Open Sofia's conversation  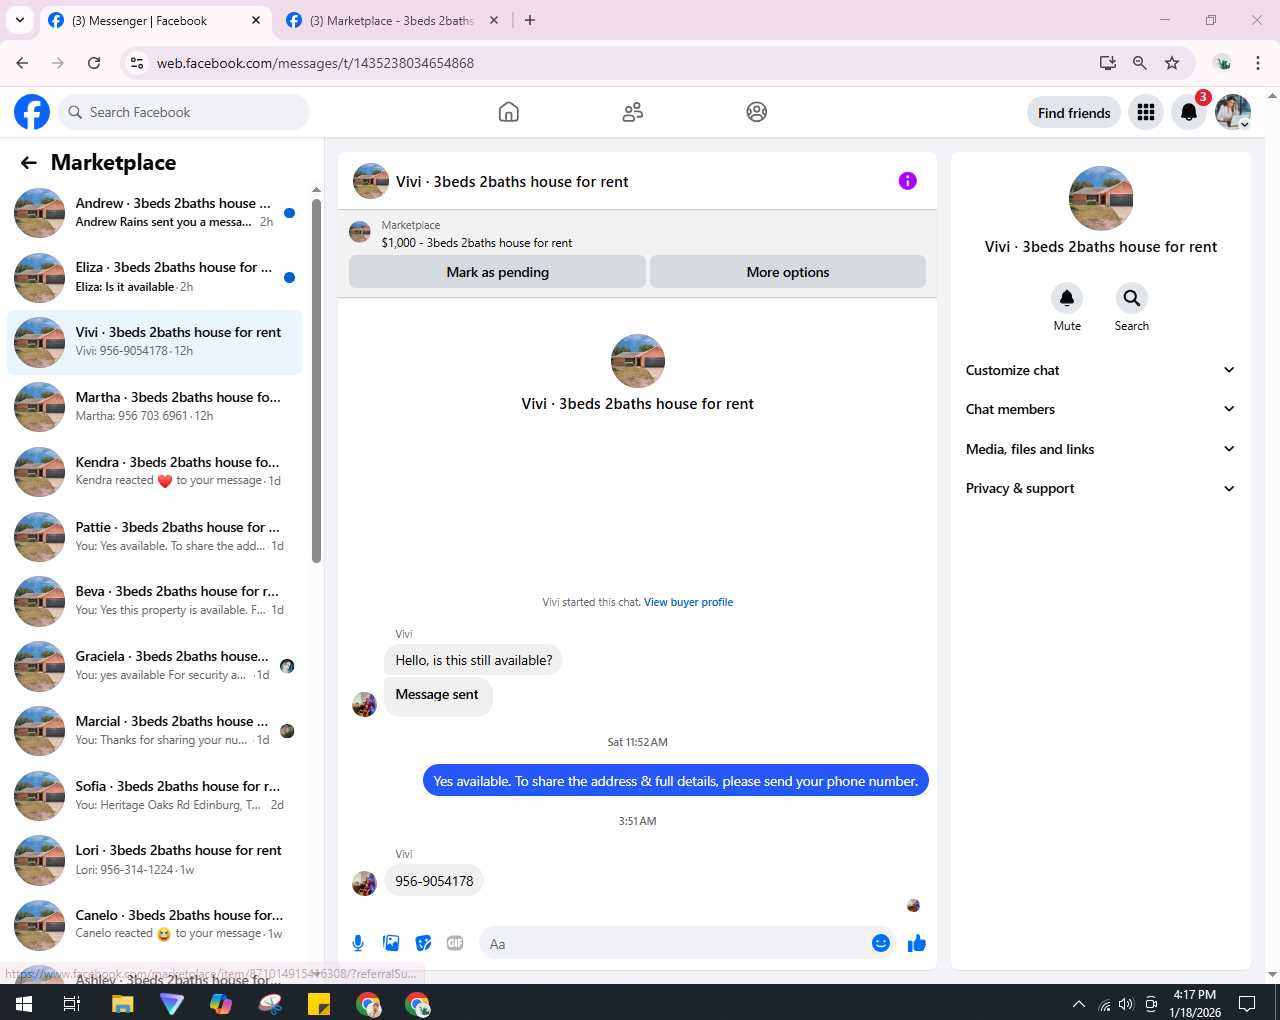(155, 796)
